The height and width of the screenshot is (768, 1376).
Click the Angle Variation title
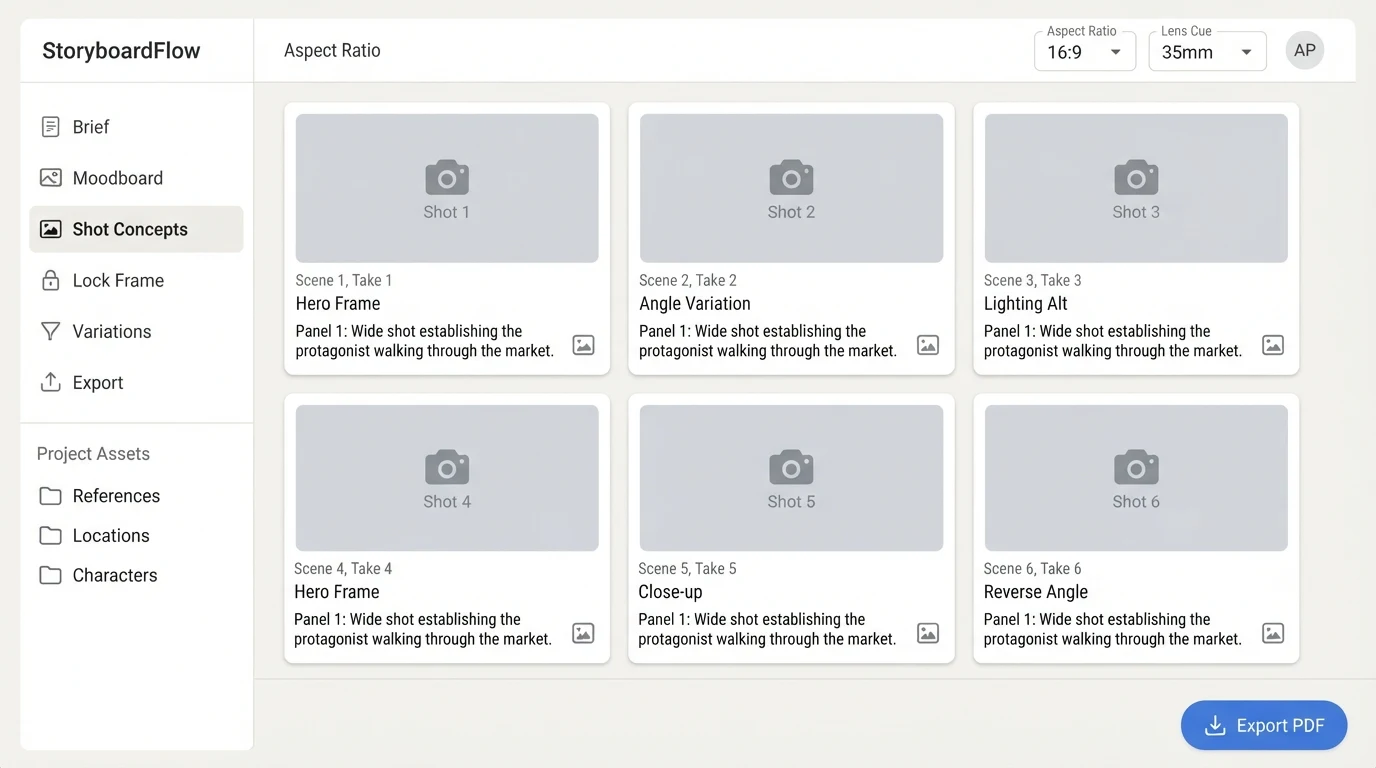[695, 304]
